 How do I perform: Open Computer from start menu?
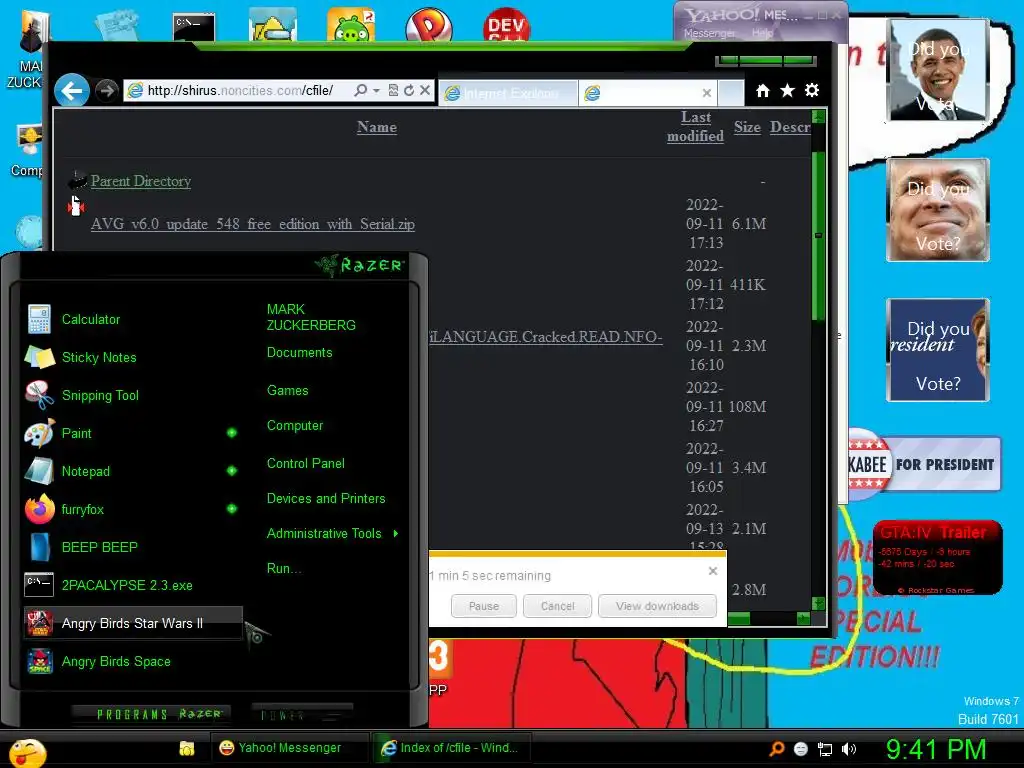coord(295,426)
